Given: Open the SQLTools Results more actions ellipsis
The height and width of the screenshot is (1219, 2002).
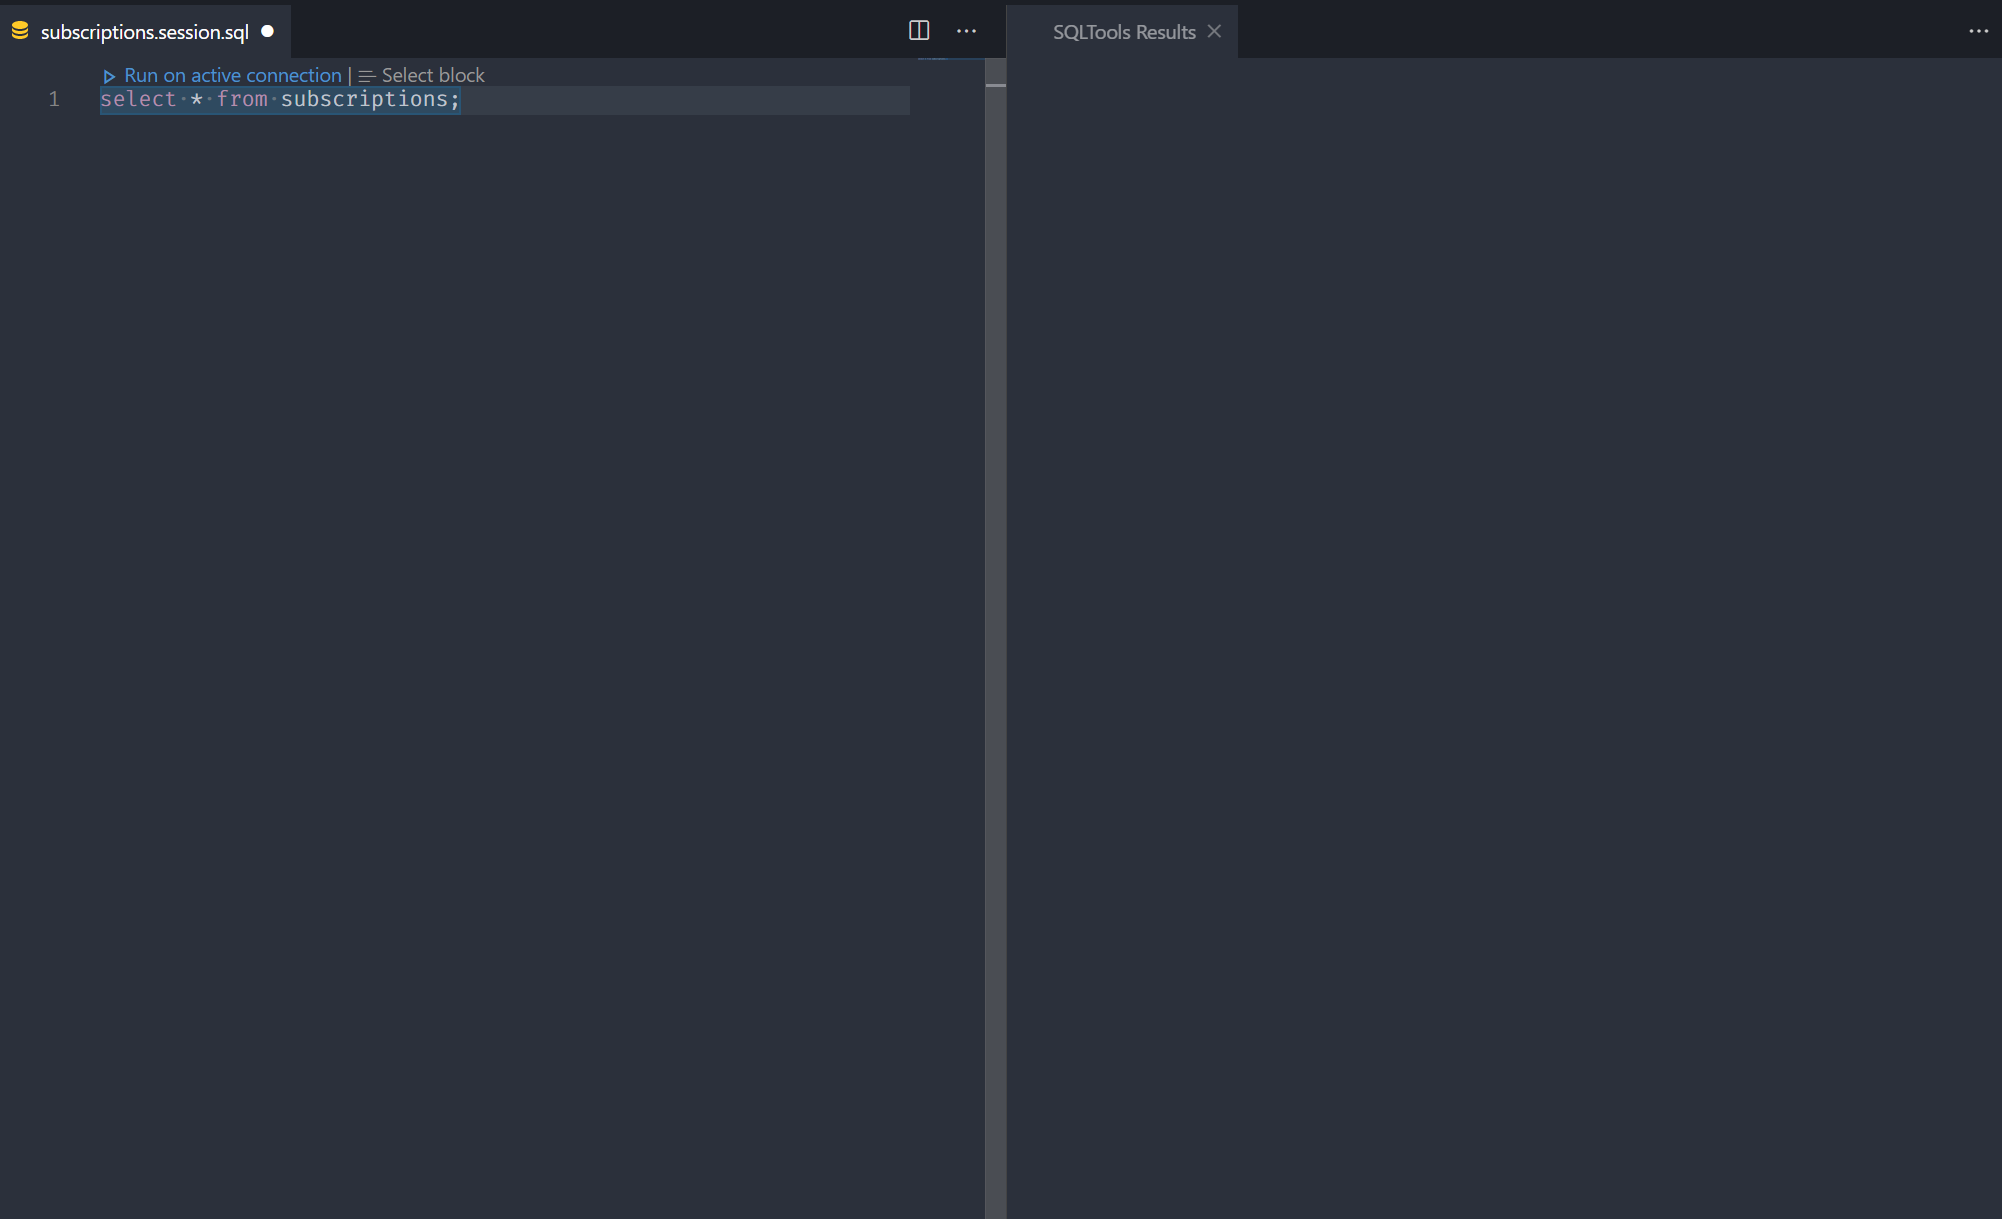Looking at the screenshot, I should click(x=1980, y=31).
